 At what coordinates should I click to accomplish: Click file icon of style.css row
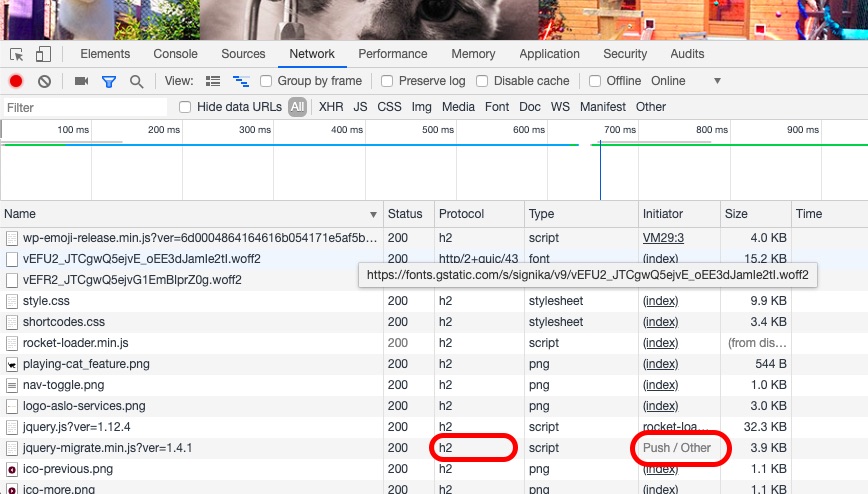point(12,301)
